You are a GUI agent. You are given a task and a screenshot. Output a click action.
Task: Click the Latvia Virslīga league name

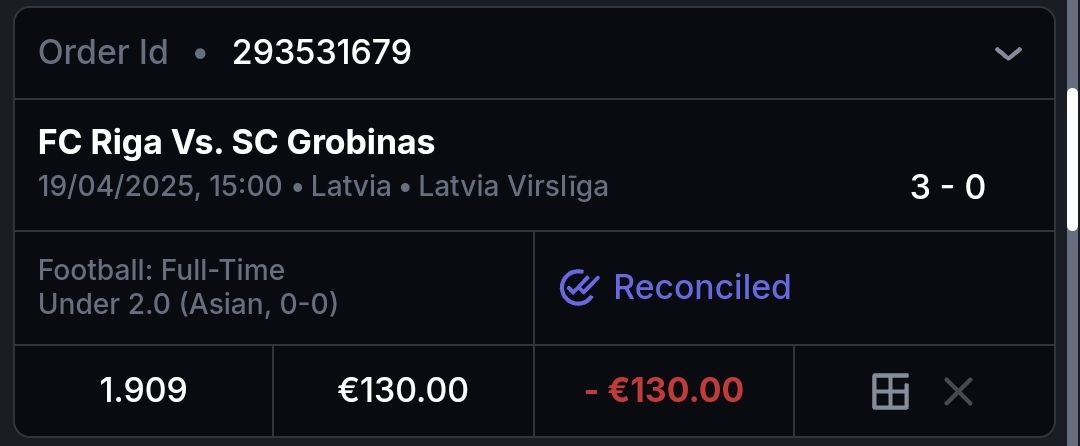coord(513,186)
